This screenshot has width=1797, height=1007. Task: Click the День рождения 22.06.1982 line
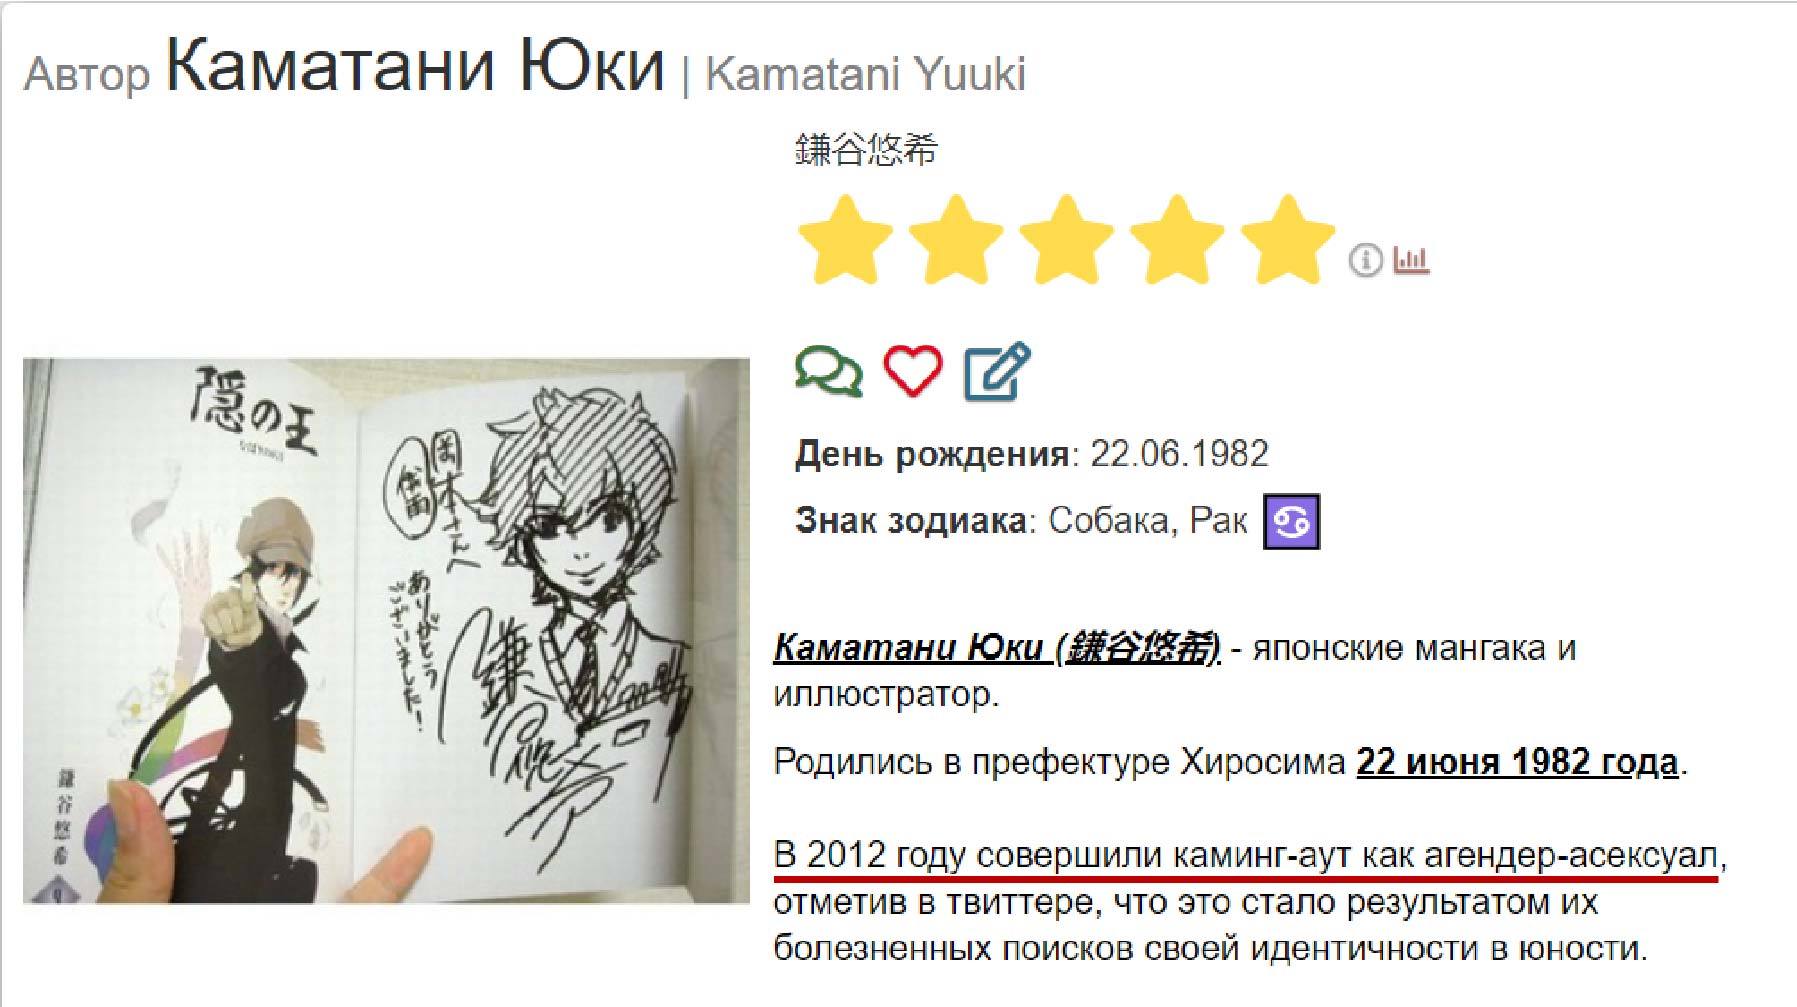click(x=1032, y=454)
